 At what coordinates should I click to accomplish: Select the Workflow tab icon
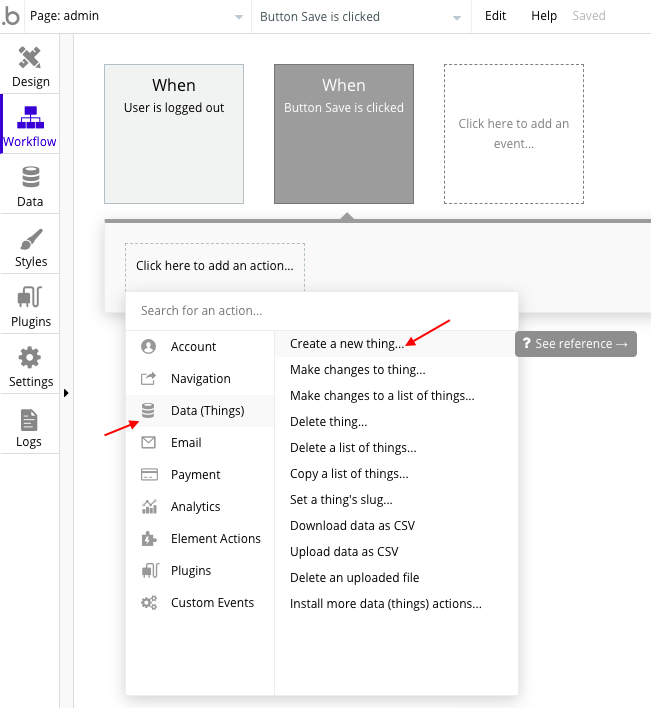tap(30, 117)
